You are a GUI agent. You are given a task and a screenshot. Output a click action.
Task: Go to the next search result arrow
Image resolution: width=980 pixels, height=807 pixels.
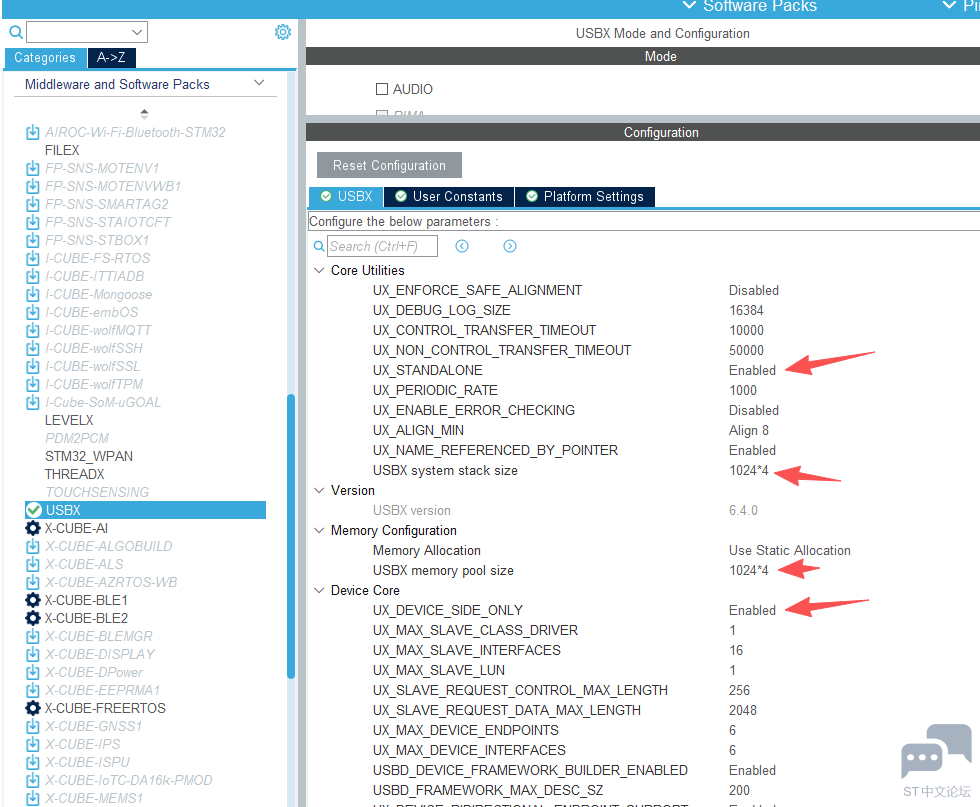coord(510,246)
